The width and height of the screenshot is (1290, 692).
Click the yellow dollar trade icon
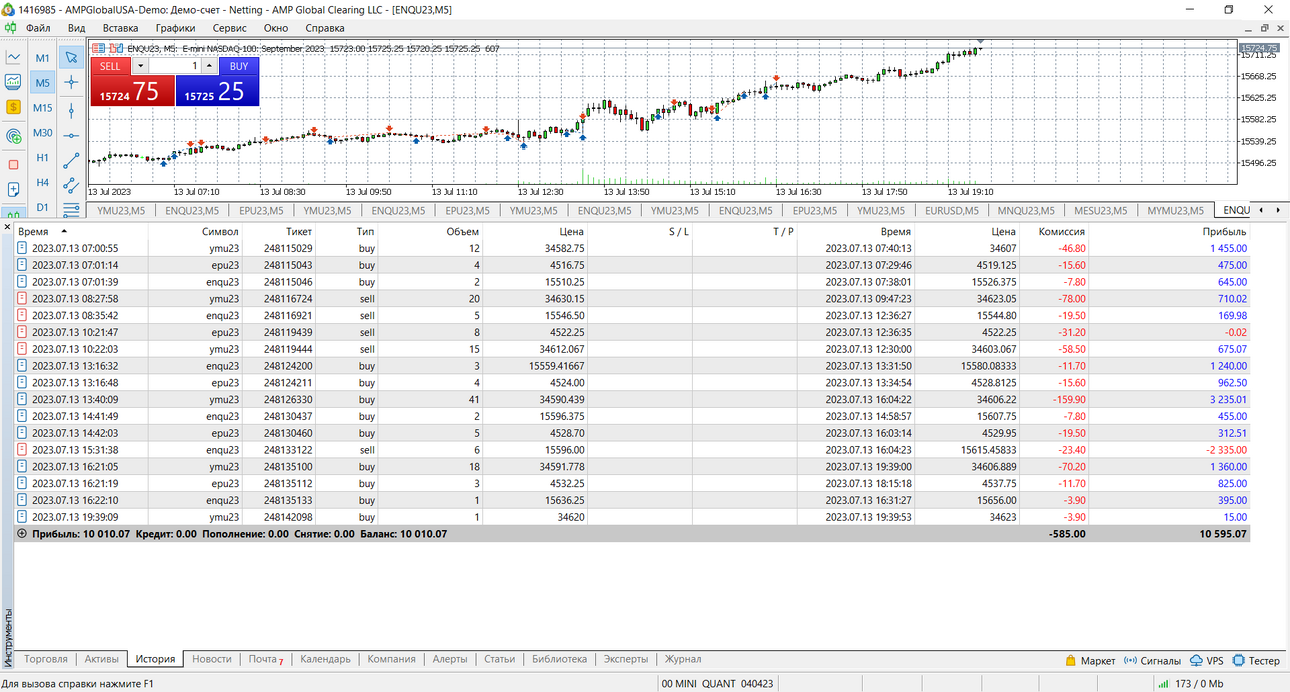[13, 107]
